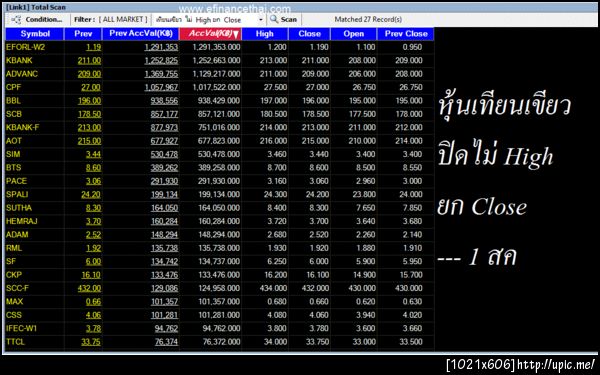The width and height of the screenshot is (600, 375).
Task: Click the High cell 216.000 for AOT
Action: point(273,141)
